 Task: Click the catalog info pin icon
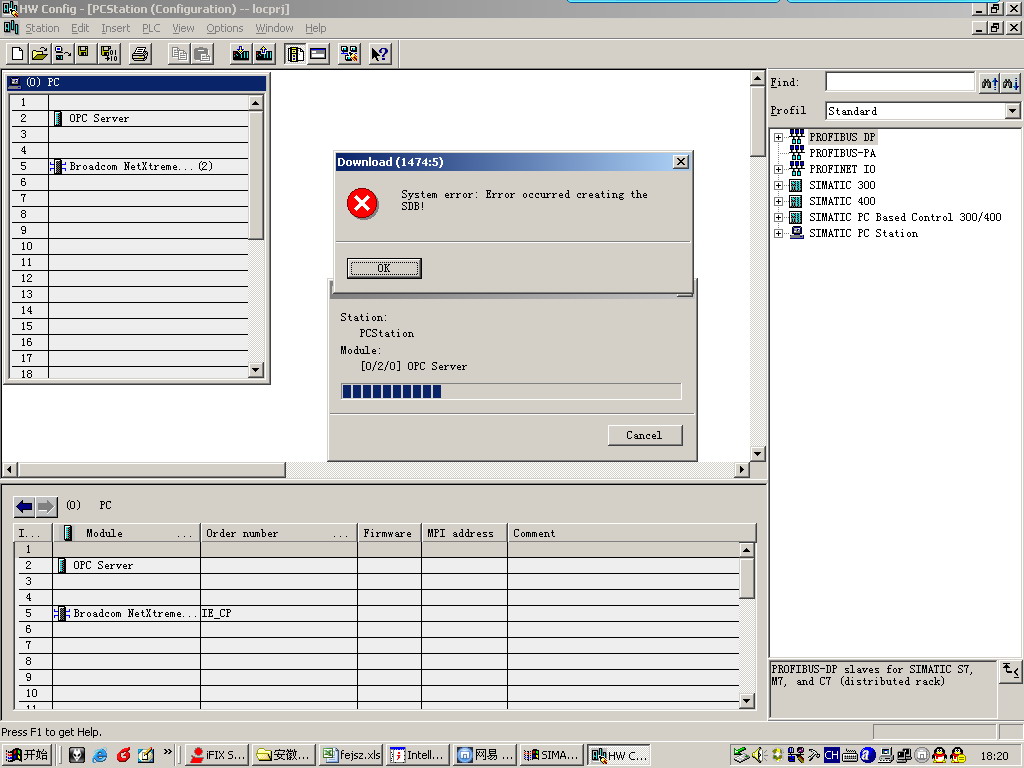(1010, 671)
